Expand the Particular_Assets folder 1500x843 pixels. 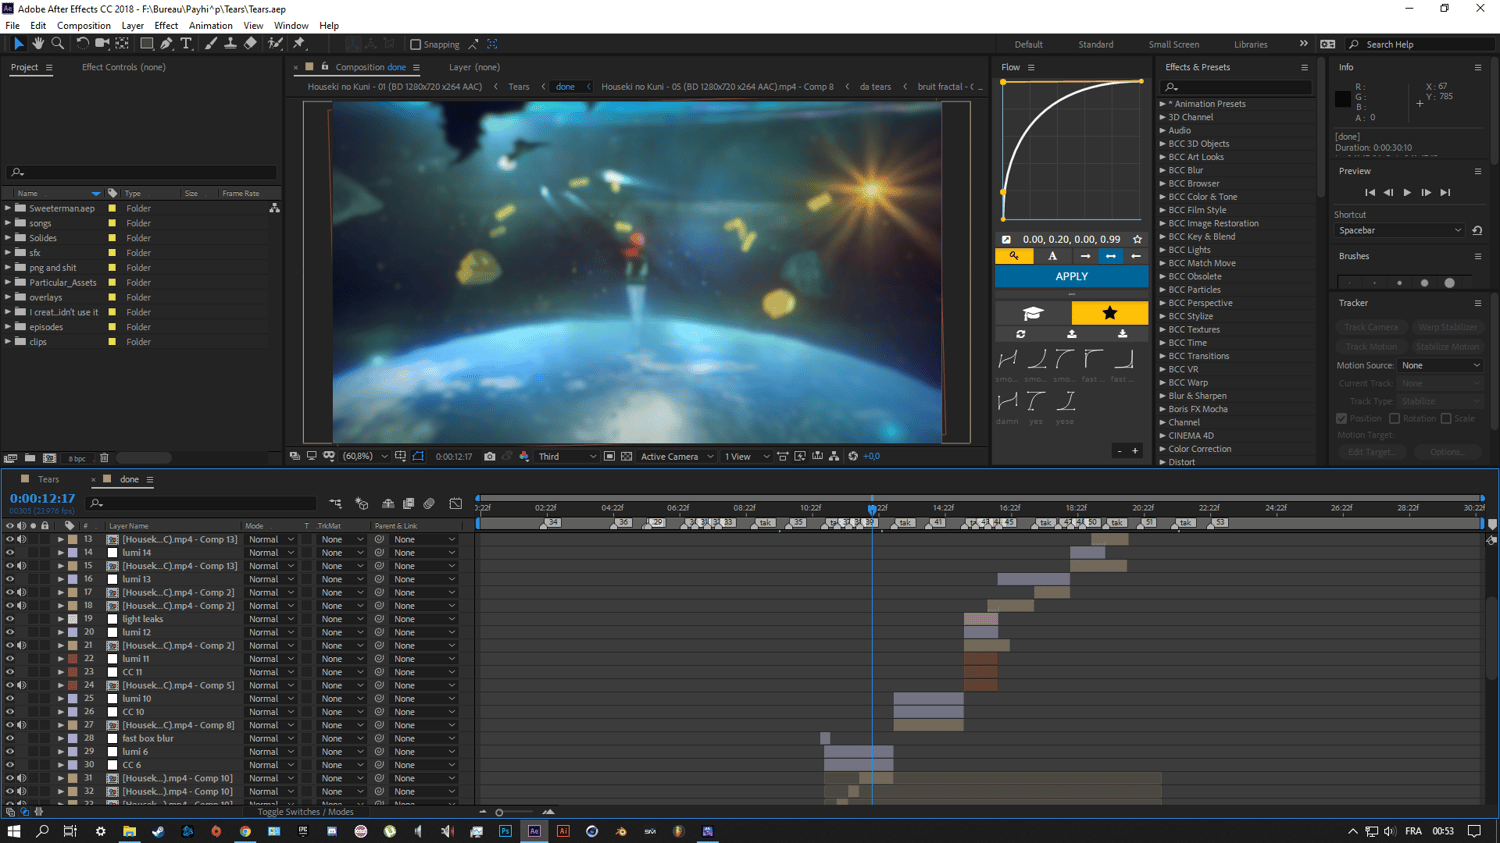[8, 282]
